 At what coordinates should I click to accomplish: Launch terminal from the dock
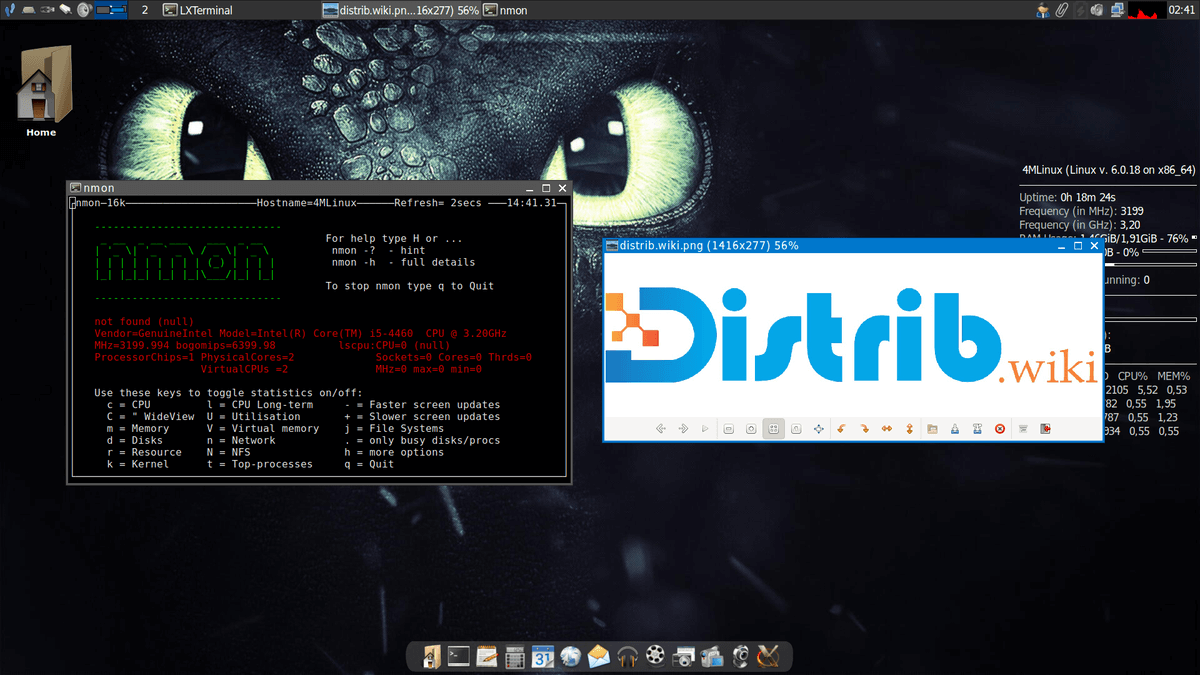[x=459, y=657]
